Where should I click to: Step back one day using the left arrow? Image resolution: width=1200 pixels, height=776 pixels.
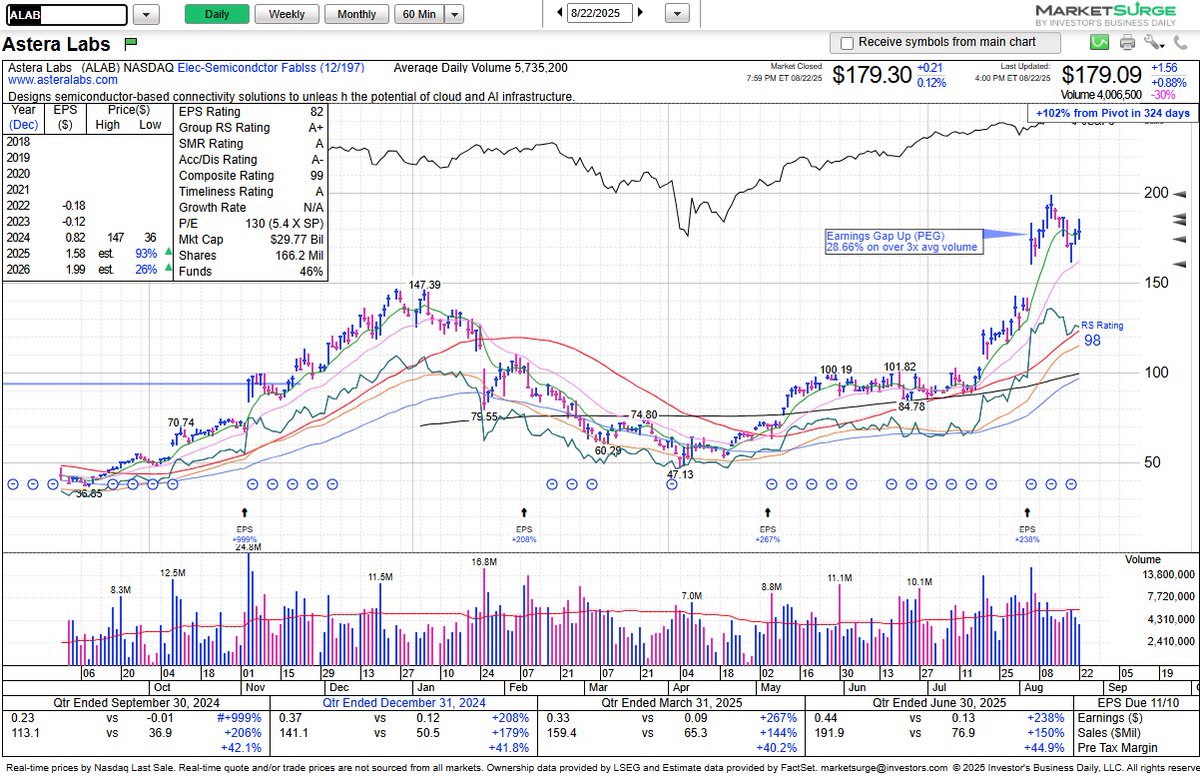click(x=561, y=13)
